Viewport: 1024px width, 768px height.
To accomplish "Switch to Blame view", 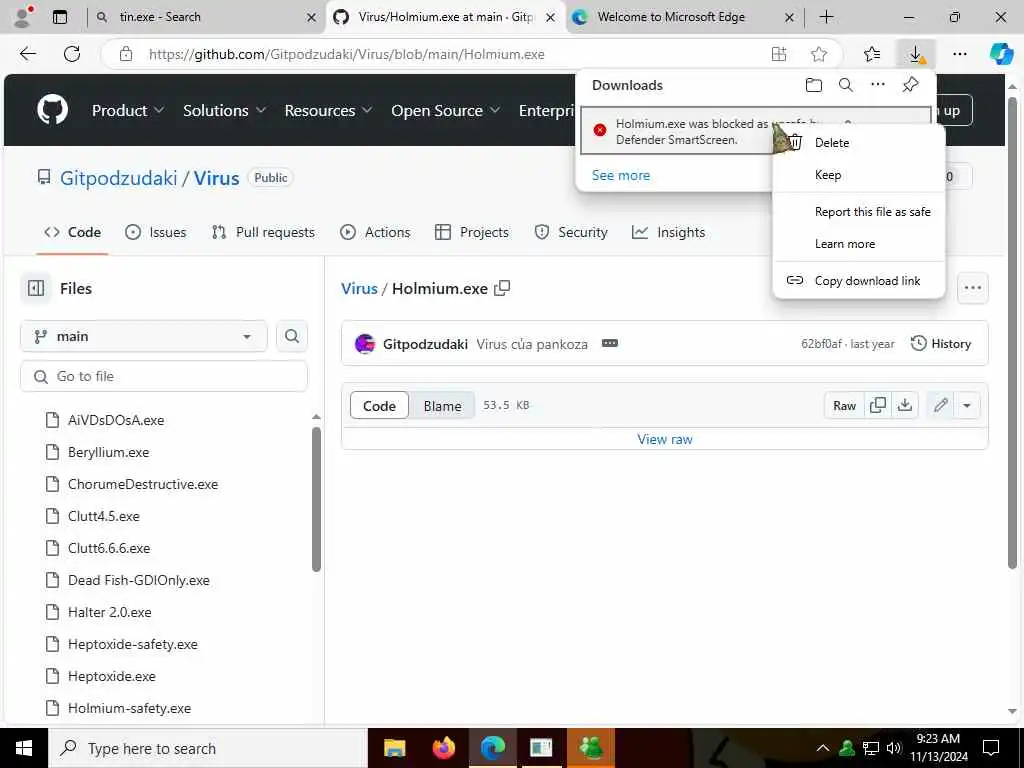I will 442,406.
